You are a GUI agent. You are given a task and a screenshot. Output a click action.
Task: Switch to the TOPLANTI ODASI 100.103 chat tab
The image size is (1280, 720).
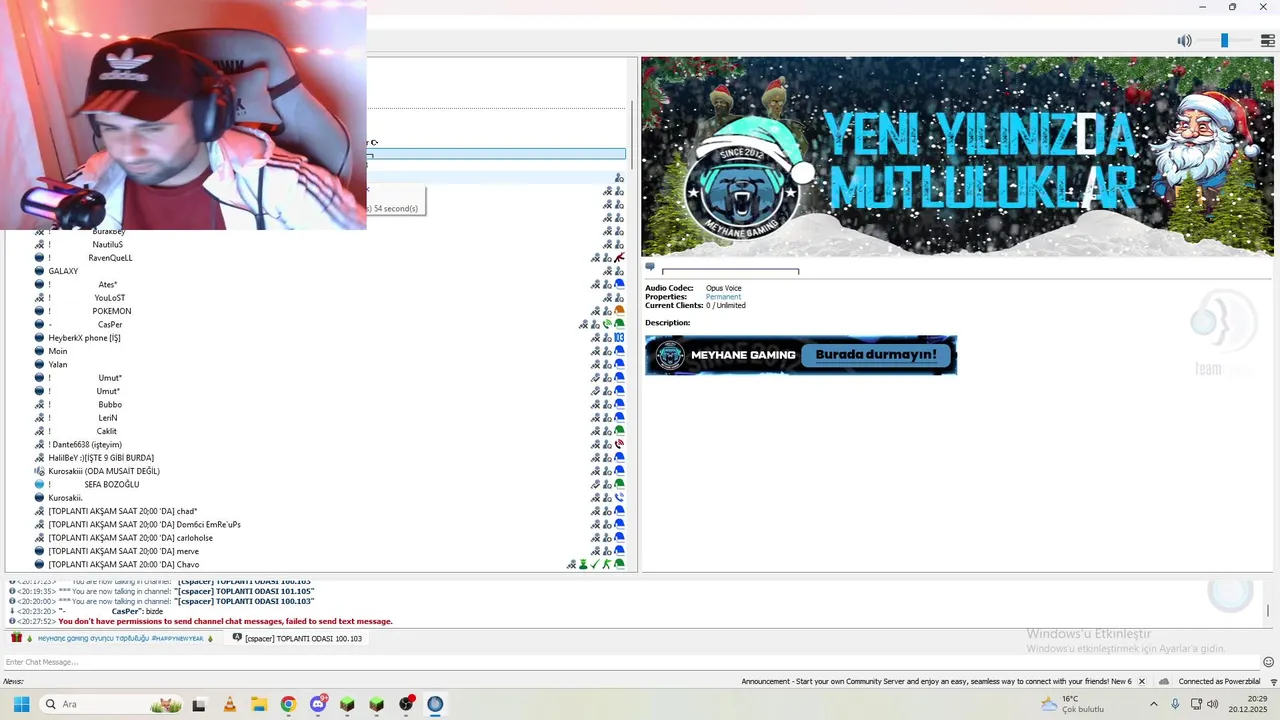tap(297, 638)
